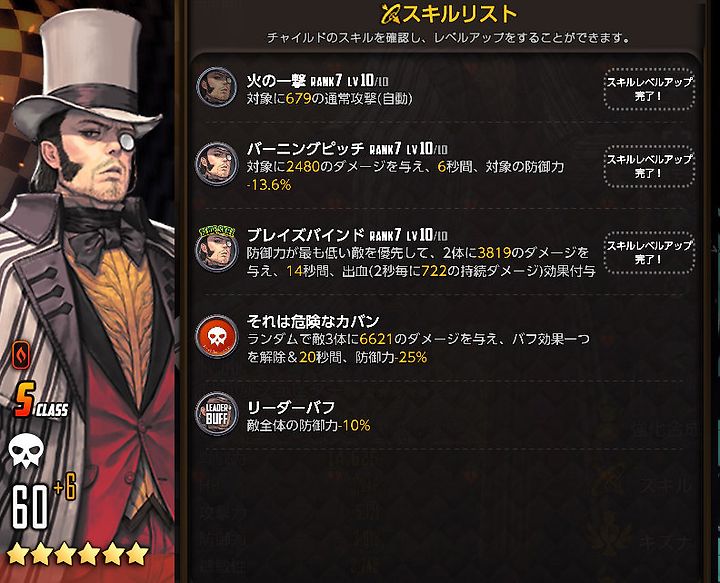Screen dimensions: 720x583
Task: Tap the ブレイズバインド drive skill icon
Action: [x=216, y=249]
